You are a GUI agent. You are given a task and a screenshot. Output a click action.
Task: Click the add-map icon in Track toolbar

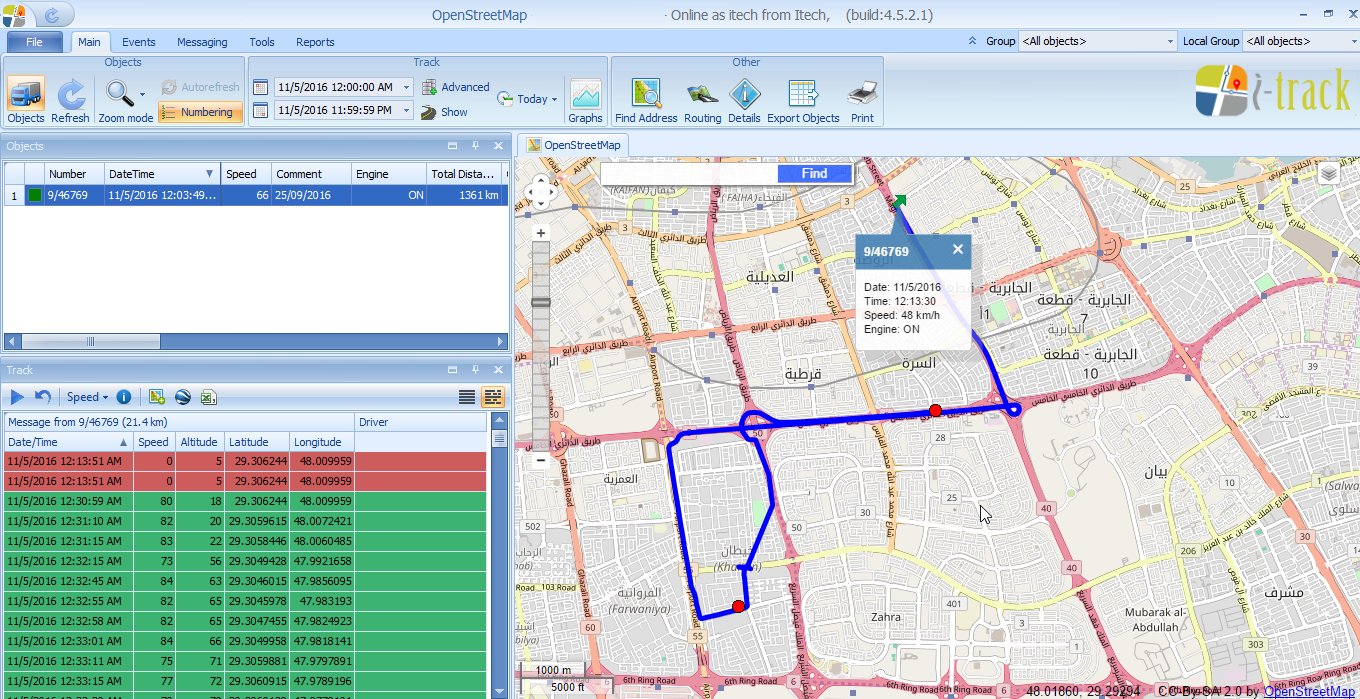[x=156, y=397]
